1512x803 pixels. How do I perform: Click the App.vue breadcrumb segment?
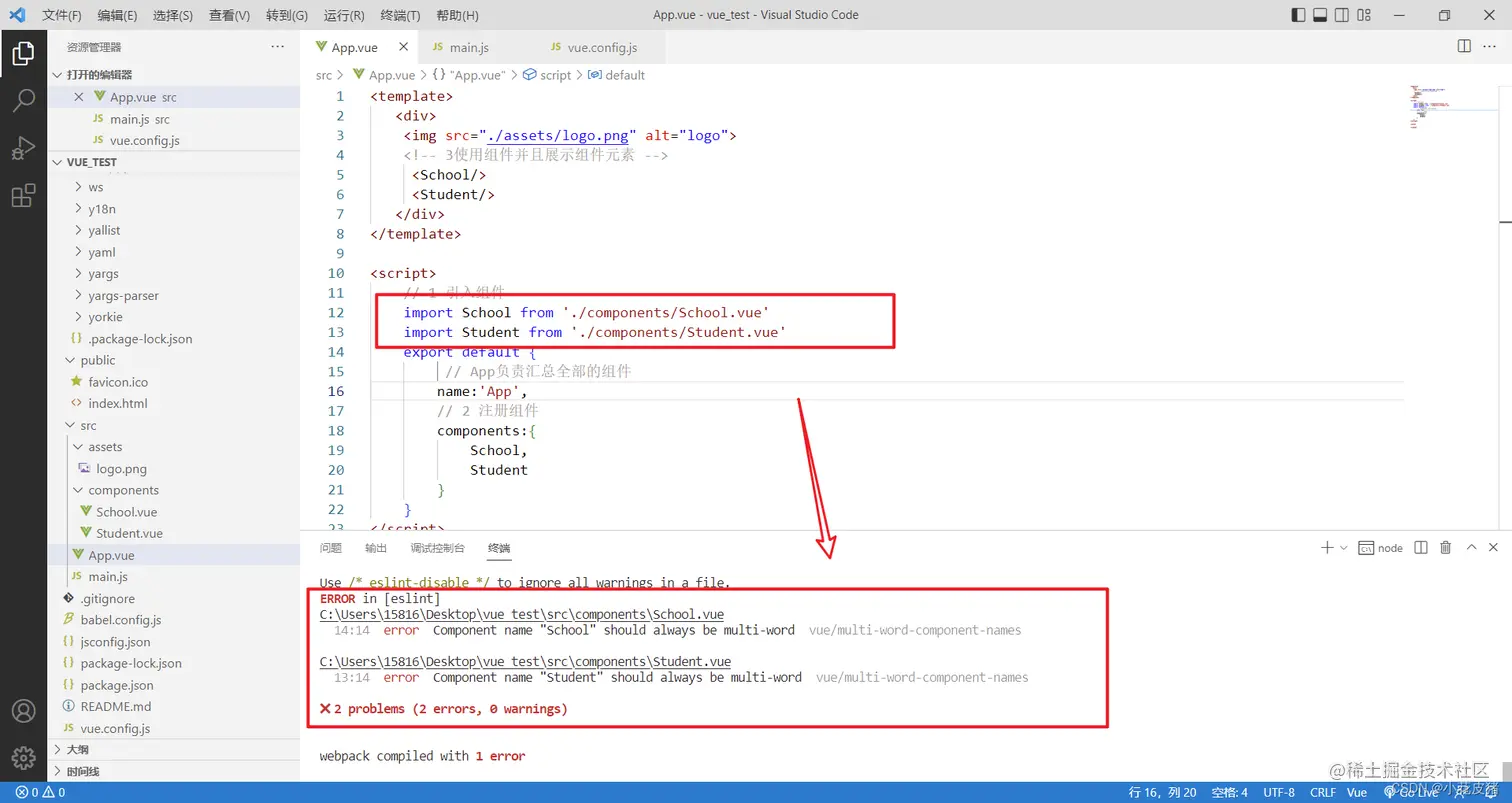coord(384,75)
